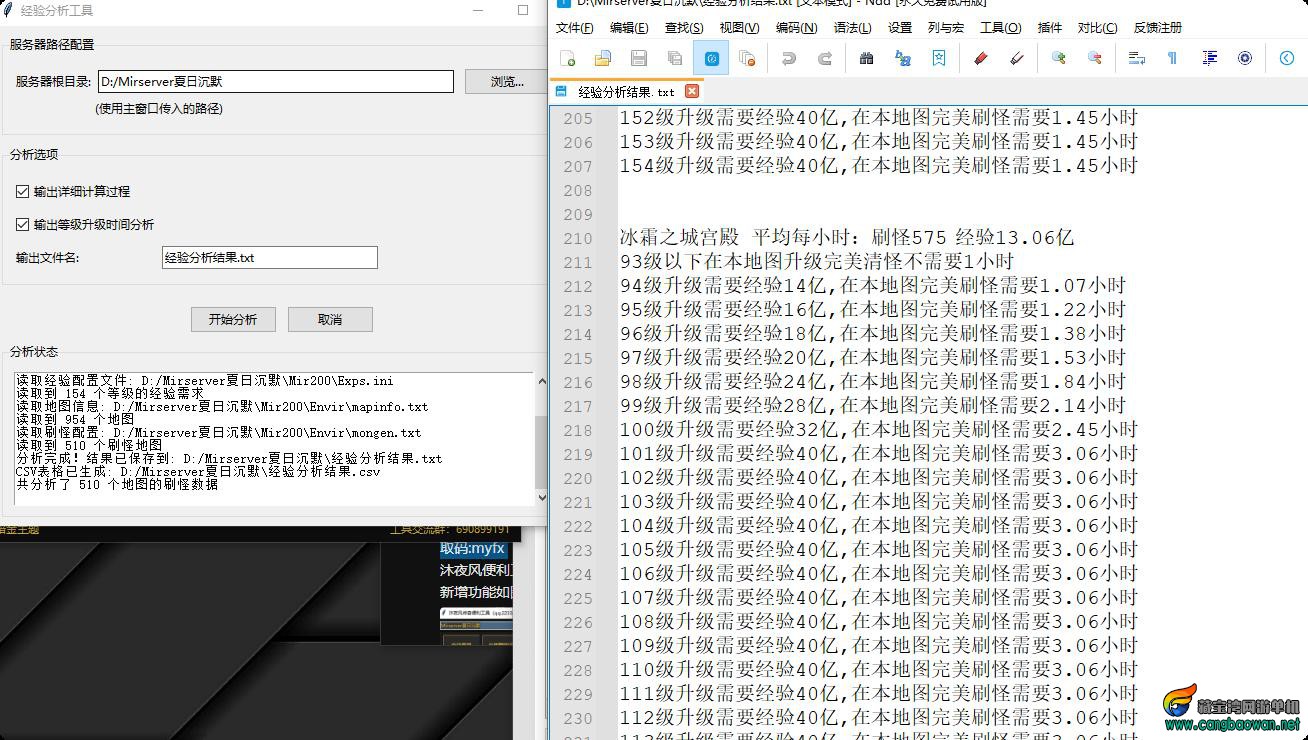Open the 编辑(E) menu
This screenshot has width=1308, height=740.
click(629, 27)
